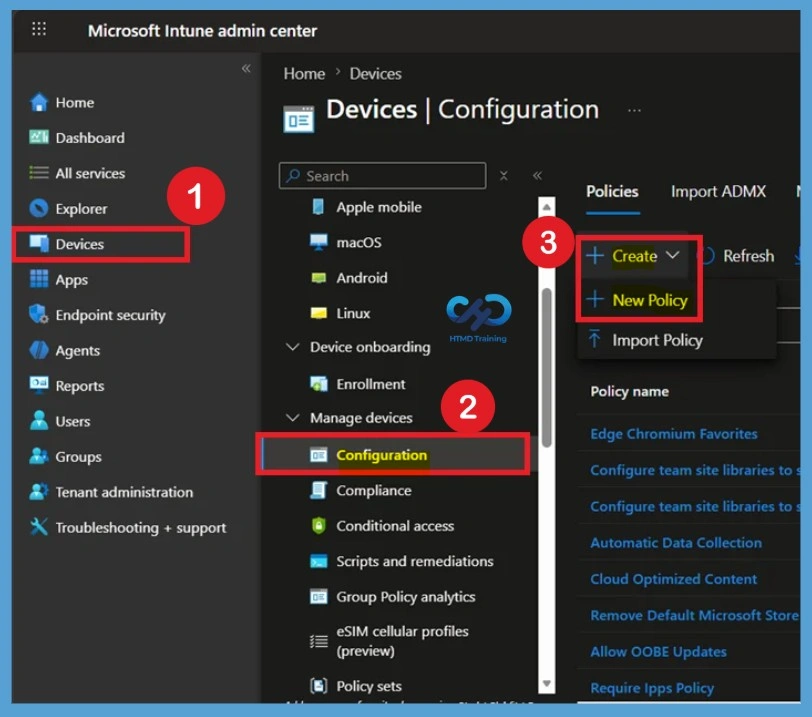Click the Agents icon in sidebar
The height and width of the screenshot is (717, 812).
tap(39, 350)
